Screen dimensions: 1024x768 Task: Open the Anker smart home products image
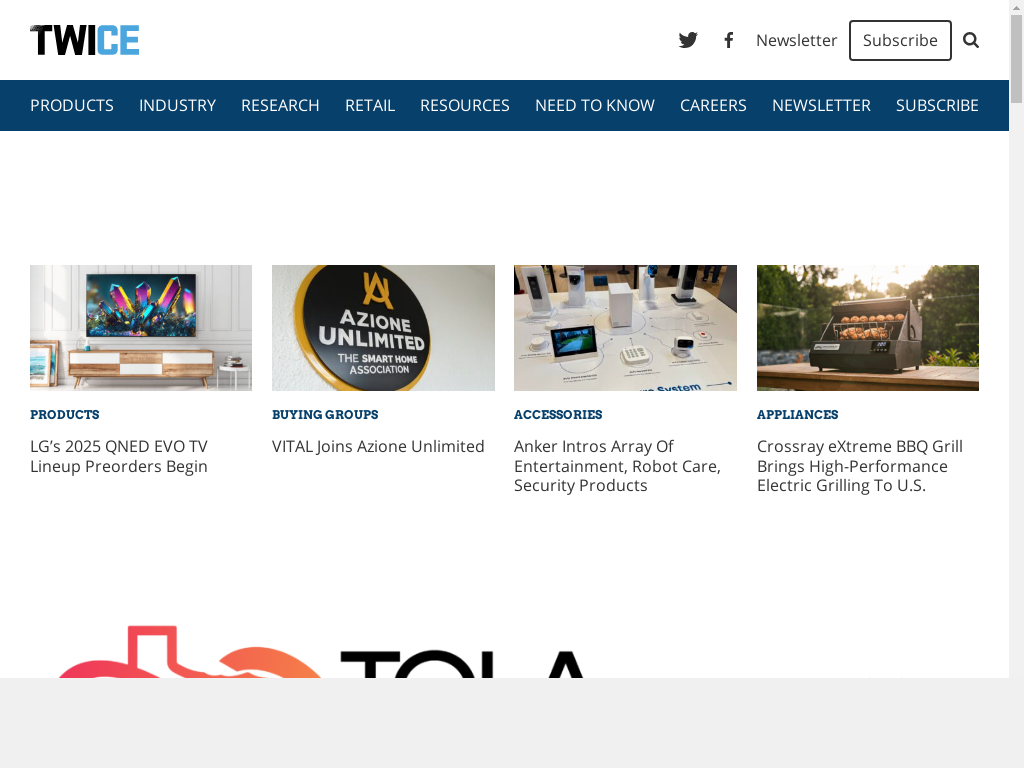[x=626, y=328]
